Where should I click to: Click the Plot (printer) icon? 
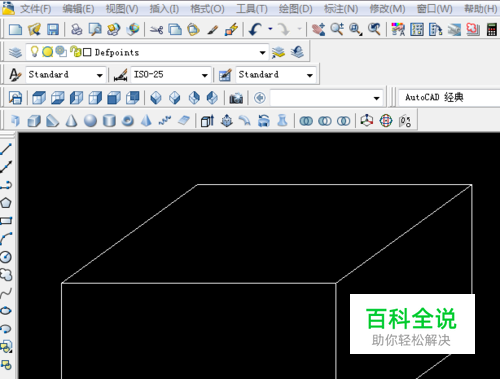click(76, 30)
